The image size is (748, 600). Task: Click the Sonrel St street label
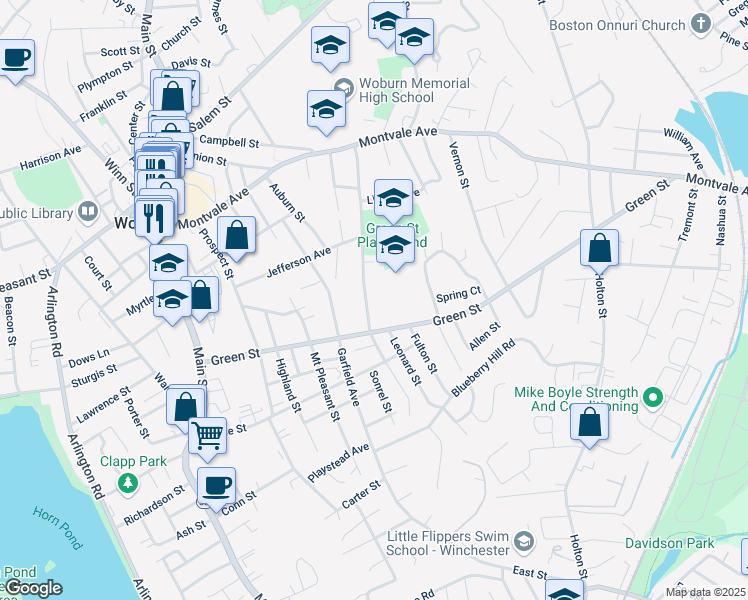(x=381, y=392)
